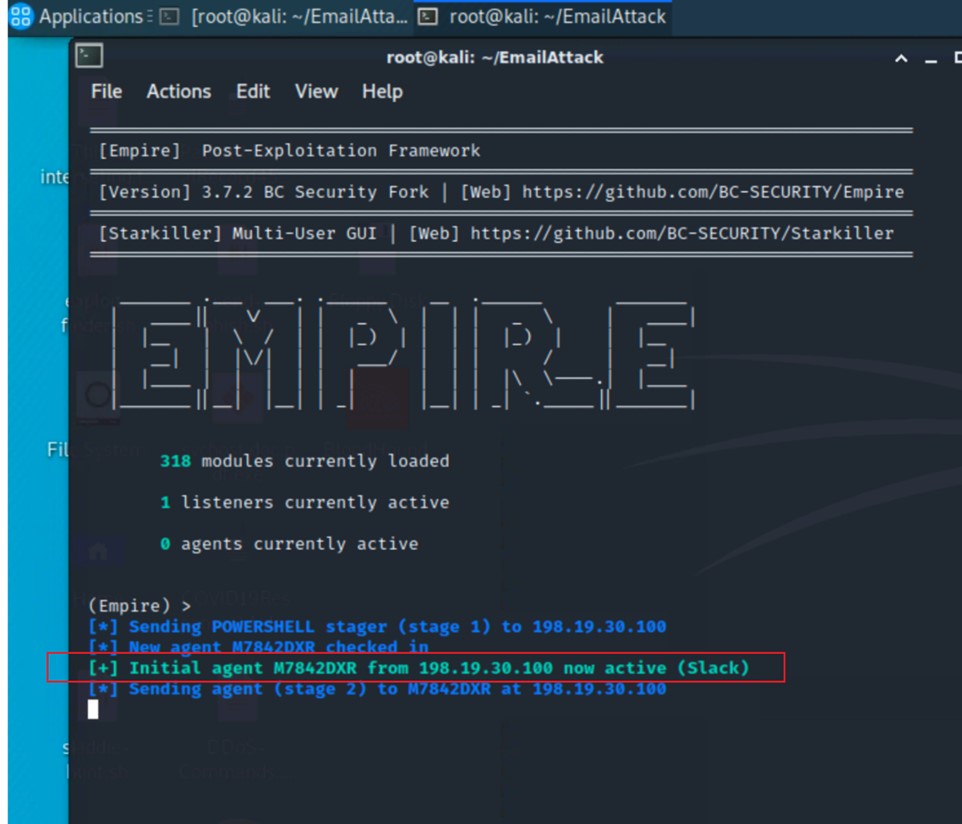Click terminal icon of first taskbar entry
This screenshot has height=824, width=962.
[169, 17]
